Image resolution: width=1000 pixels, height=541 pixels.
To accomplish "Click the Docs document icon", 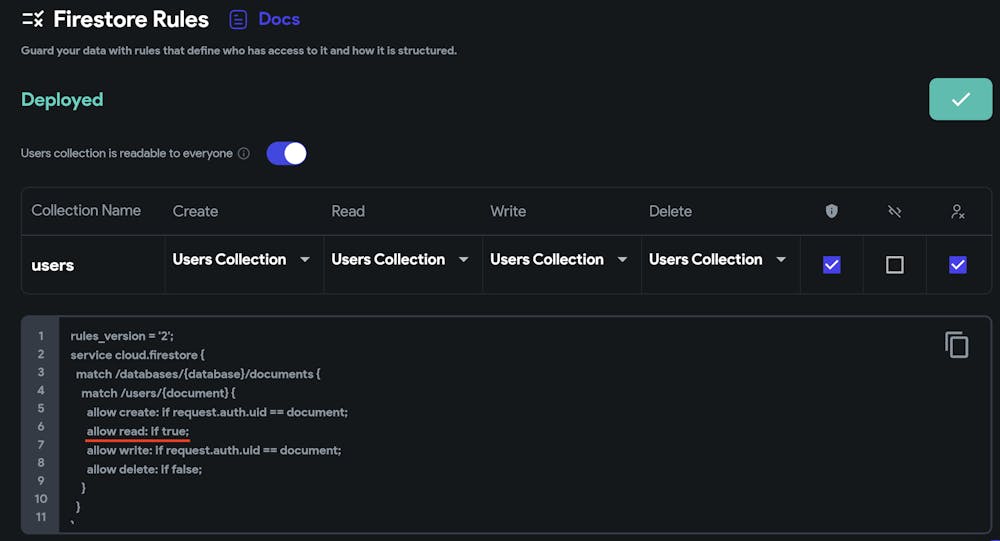I will pyautogui.click(x=238, y=19).
